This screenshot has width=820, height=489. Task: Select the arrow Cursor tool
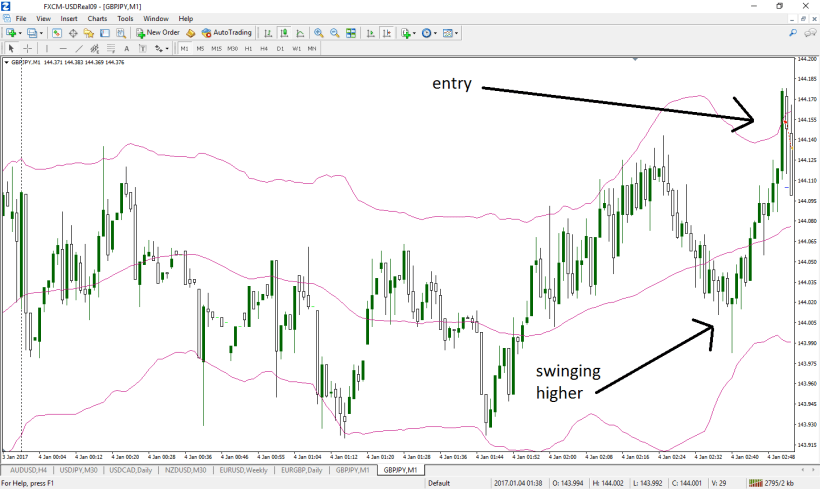tap(11, 48)
